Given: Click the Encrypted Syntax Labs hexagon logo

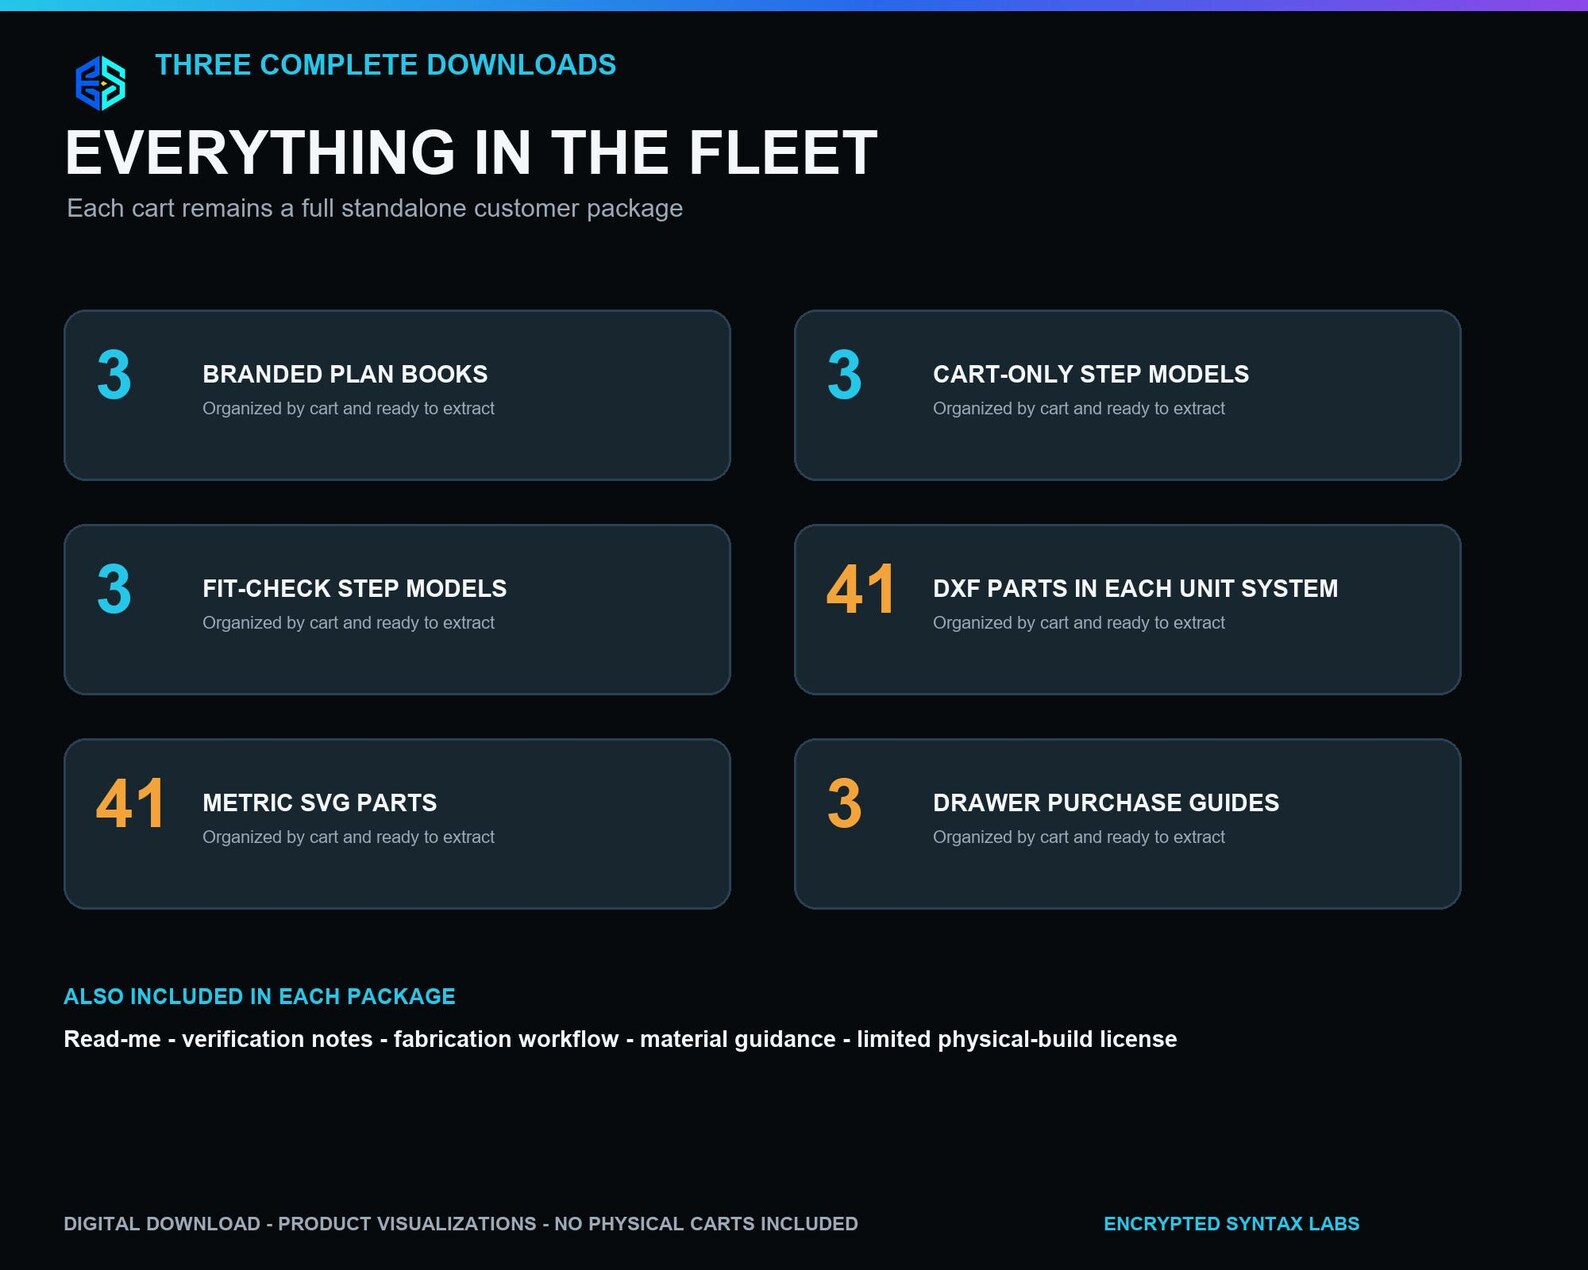Looking at the screenshot, I should click(101, 83).
